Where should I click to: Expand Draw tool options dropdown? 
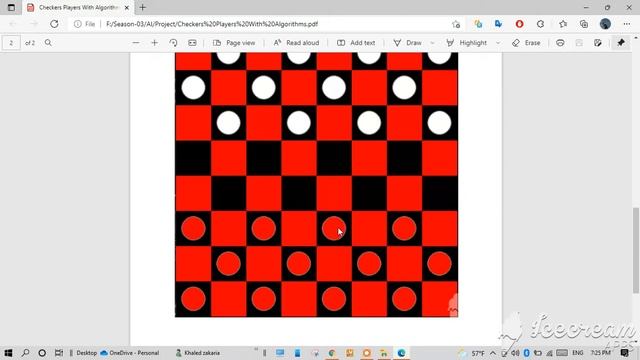pos(432,43)
